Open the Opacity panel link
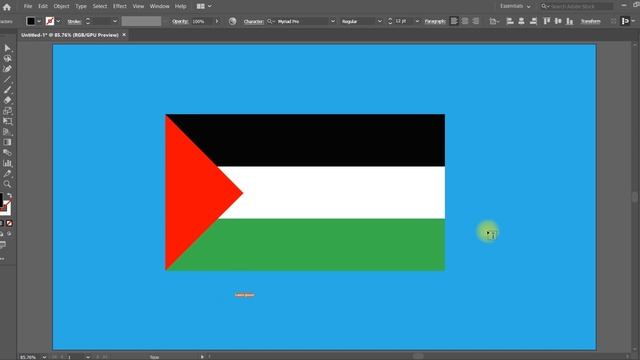The width and height of the screenshot is (640, 360). click(x=180, y=21)
